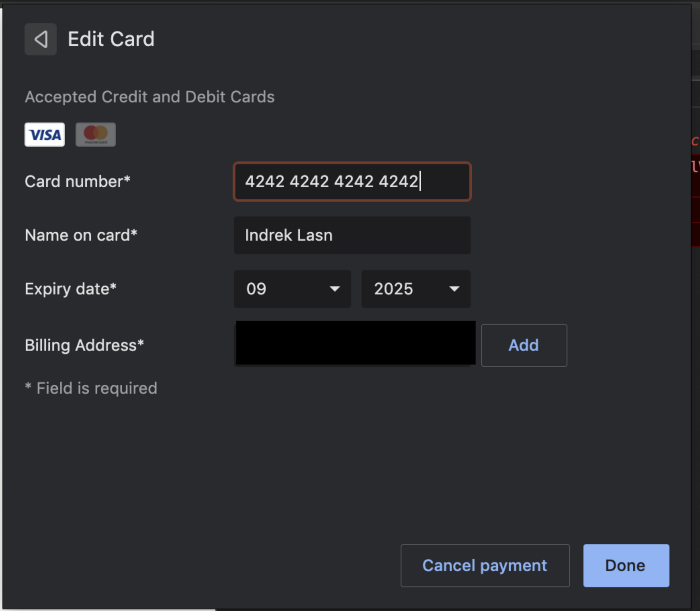Screen dimensions: 700x611
Task: Click the Expiry date label
Action: coord(71,289)
